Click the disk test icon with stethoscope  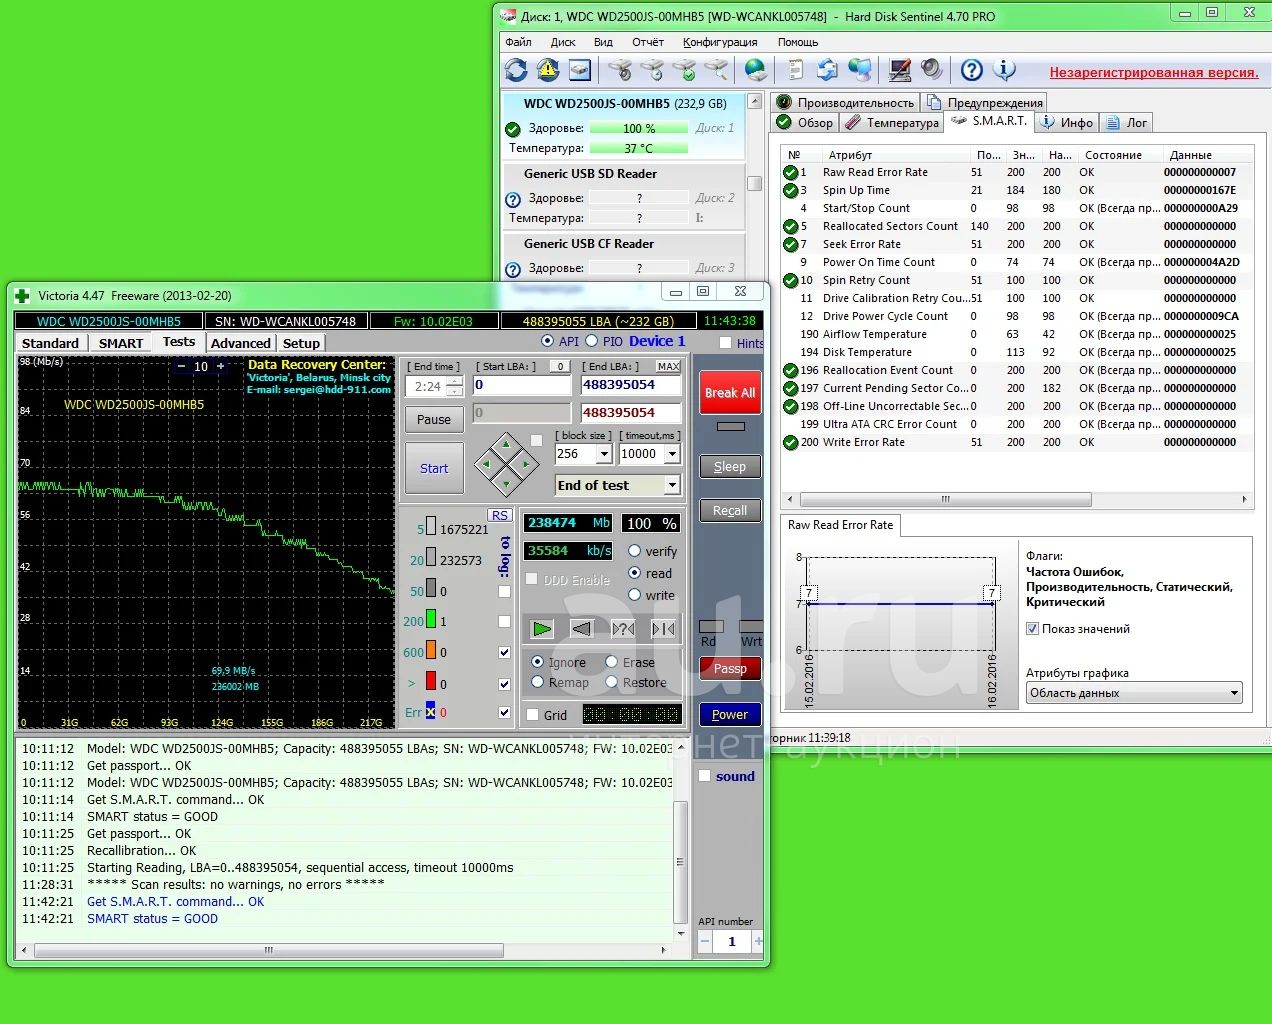[620, 70]
